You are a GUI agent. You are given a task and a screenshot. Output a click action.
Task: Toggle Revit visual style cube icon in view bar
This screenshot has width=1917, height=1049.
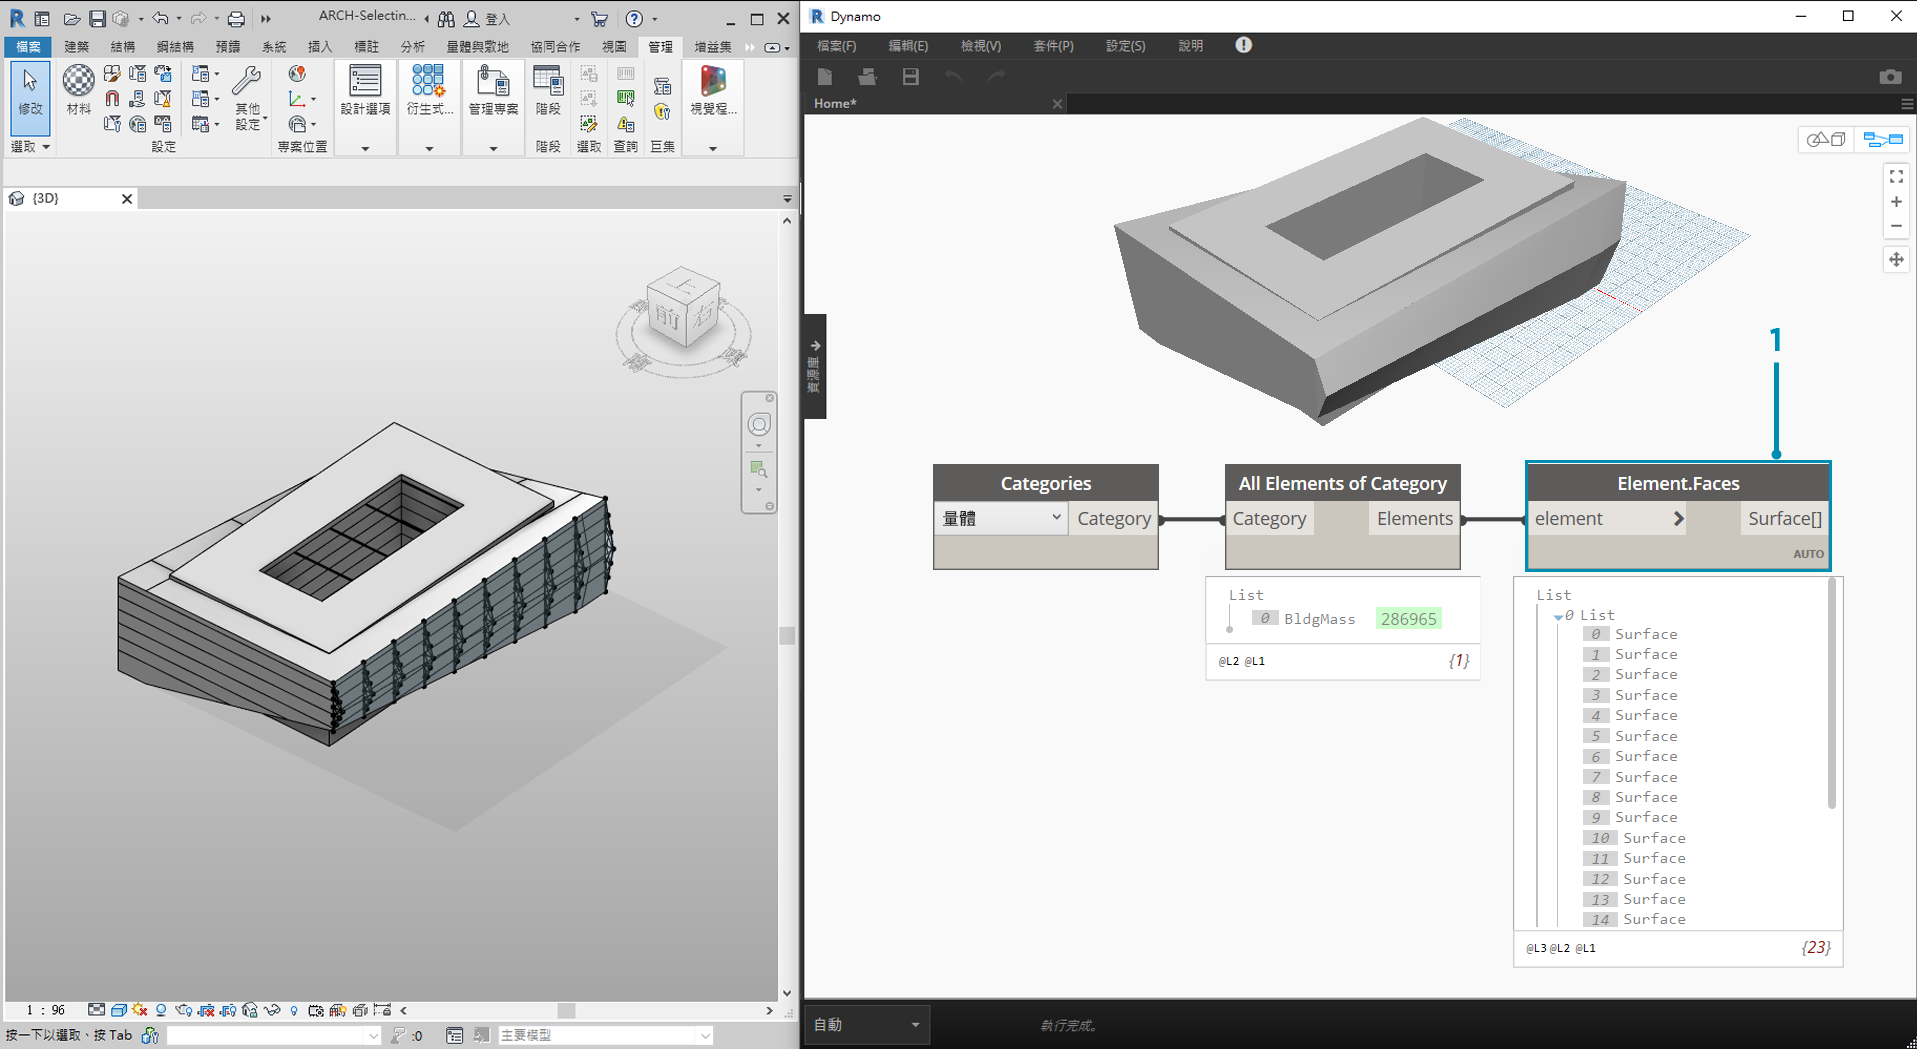[118, 1010]
